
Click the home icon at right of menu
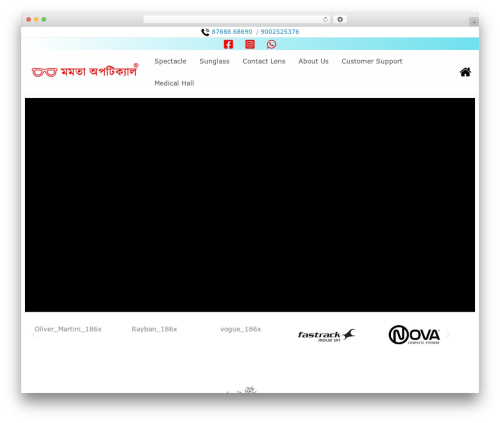pos(465,72)
